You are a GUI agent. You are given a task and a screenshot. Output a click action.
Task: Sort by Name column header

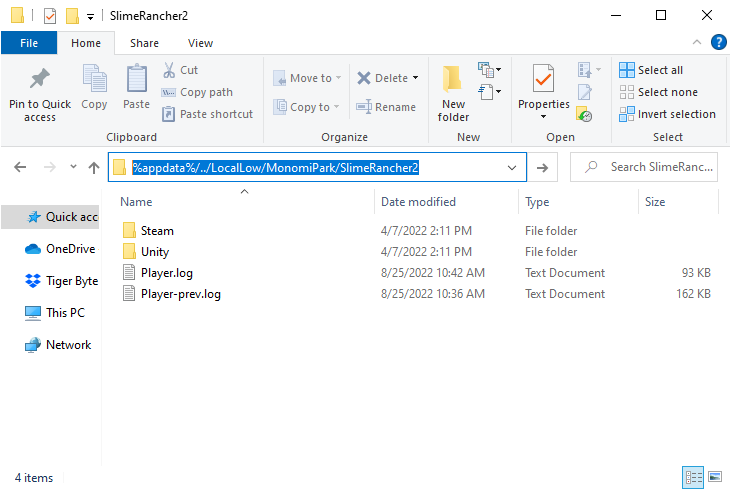[x=244, y=201]
